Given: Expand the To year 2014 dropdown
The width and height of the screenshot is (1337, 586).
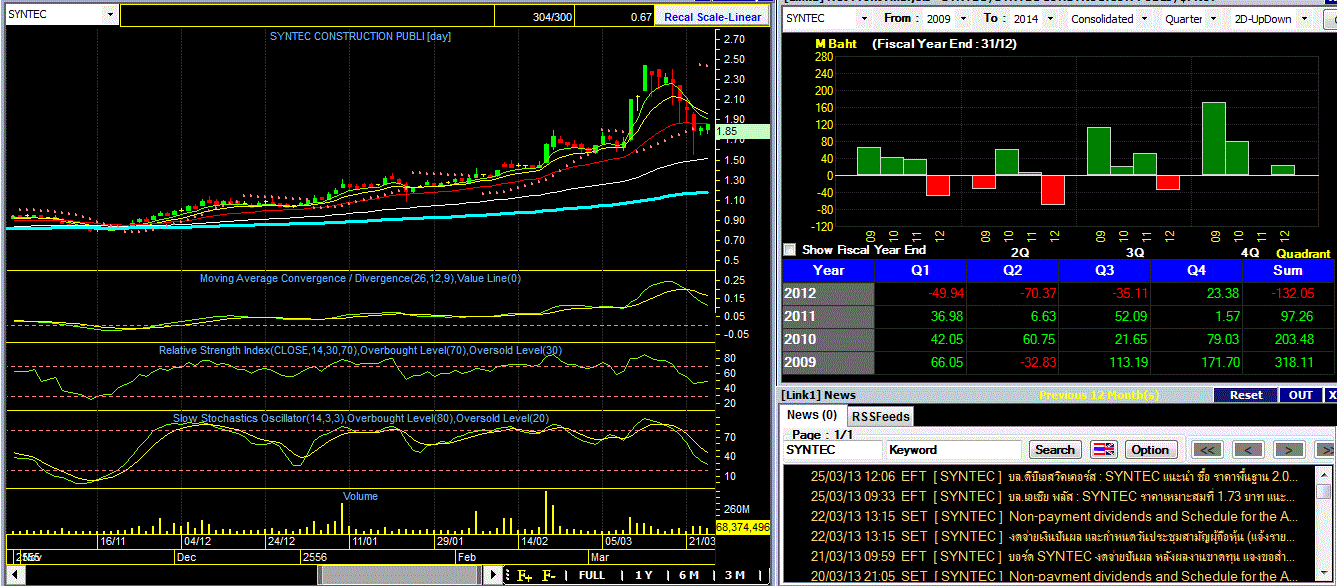Looking at the screenshot, I should [1052, 18].
